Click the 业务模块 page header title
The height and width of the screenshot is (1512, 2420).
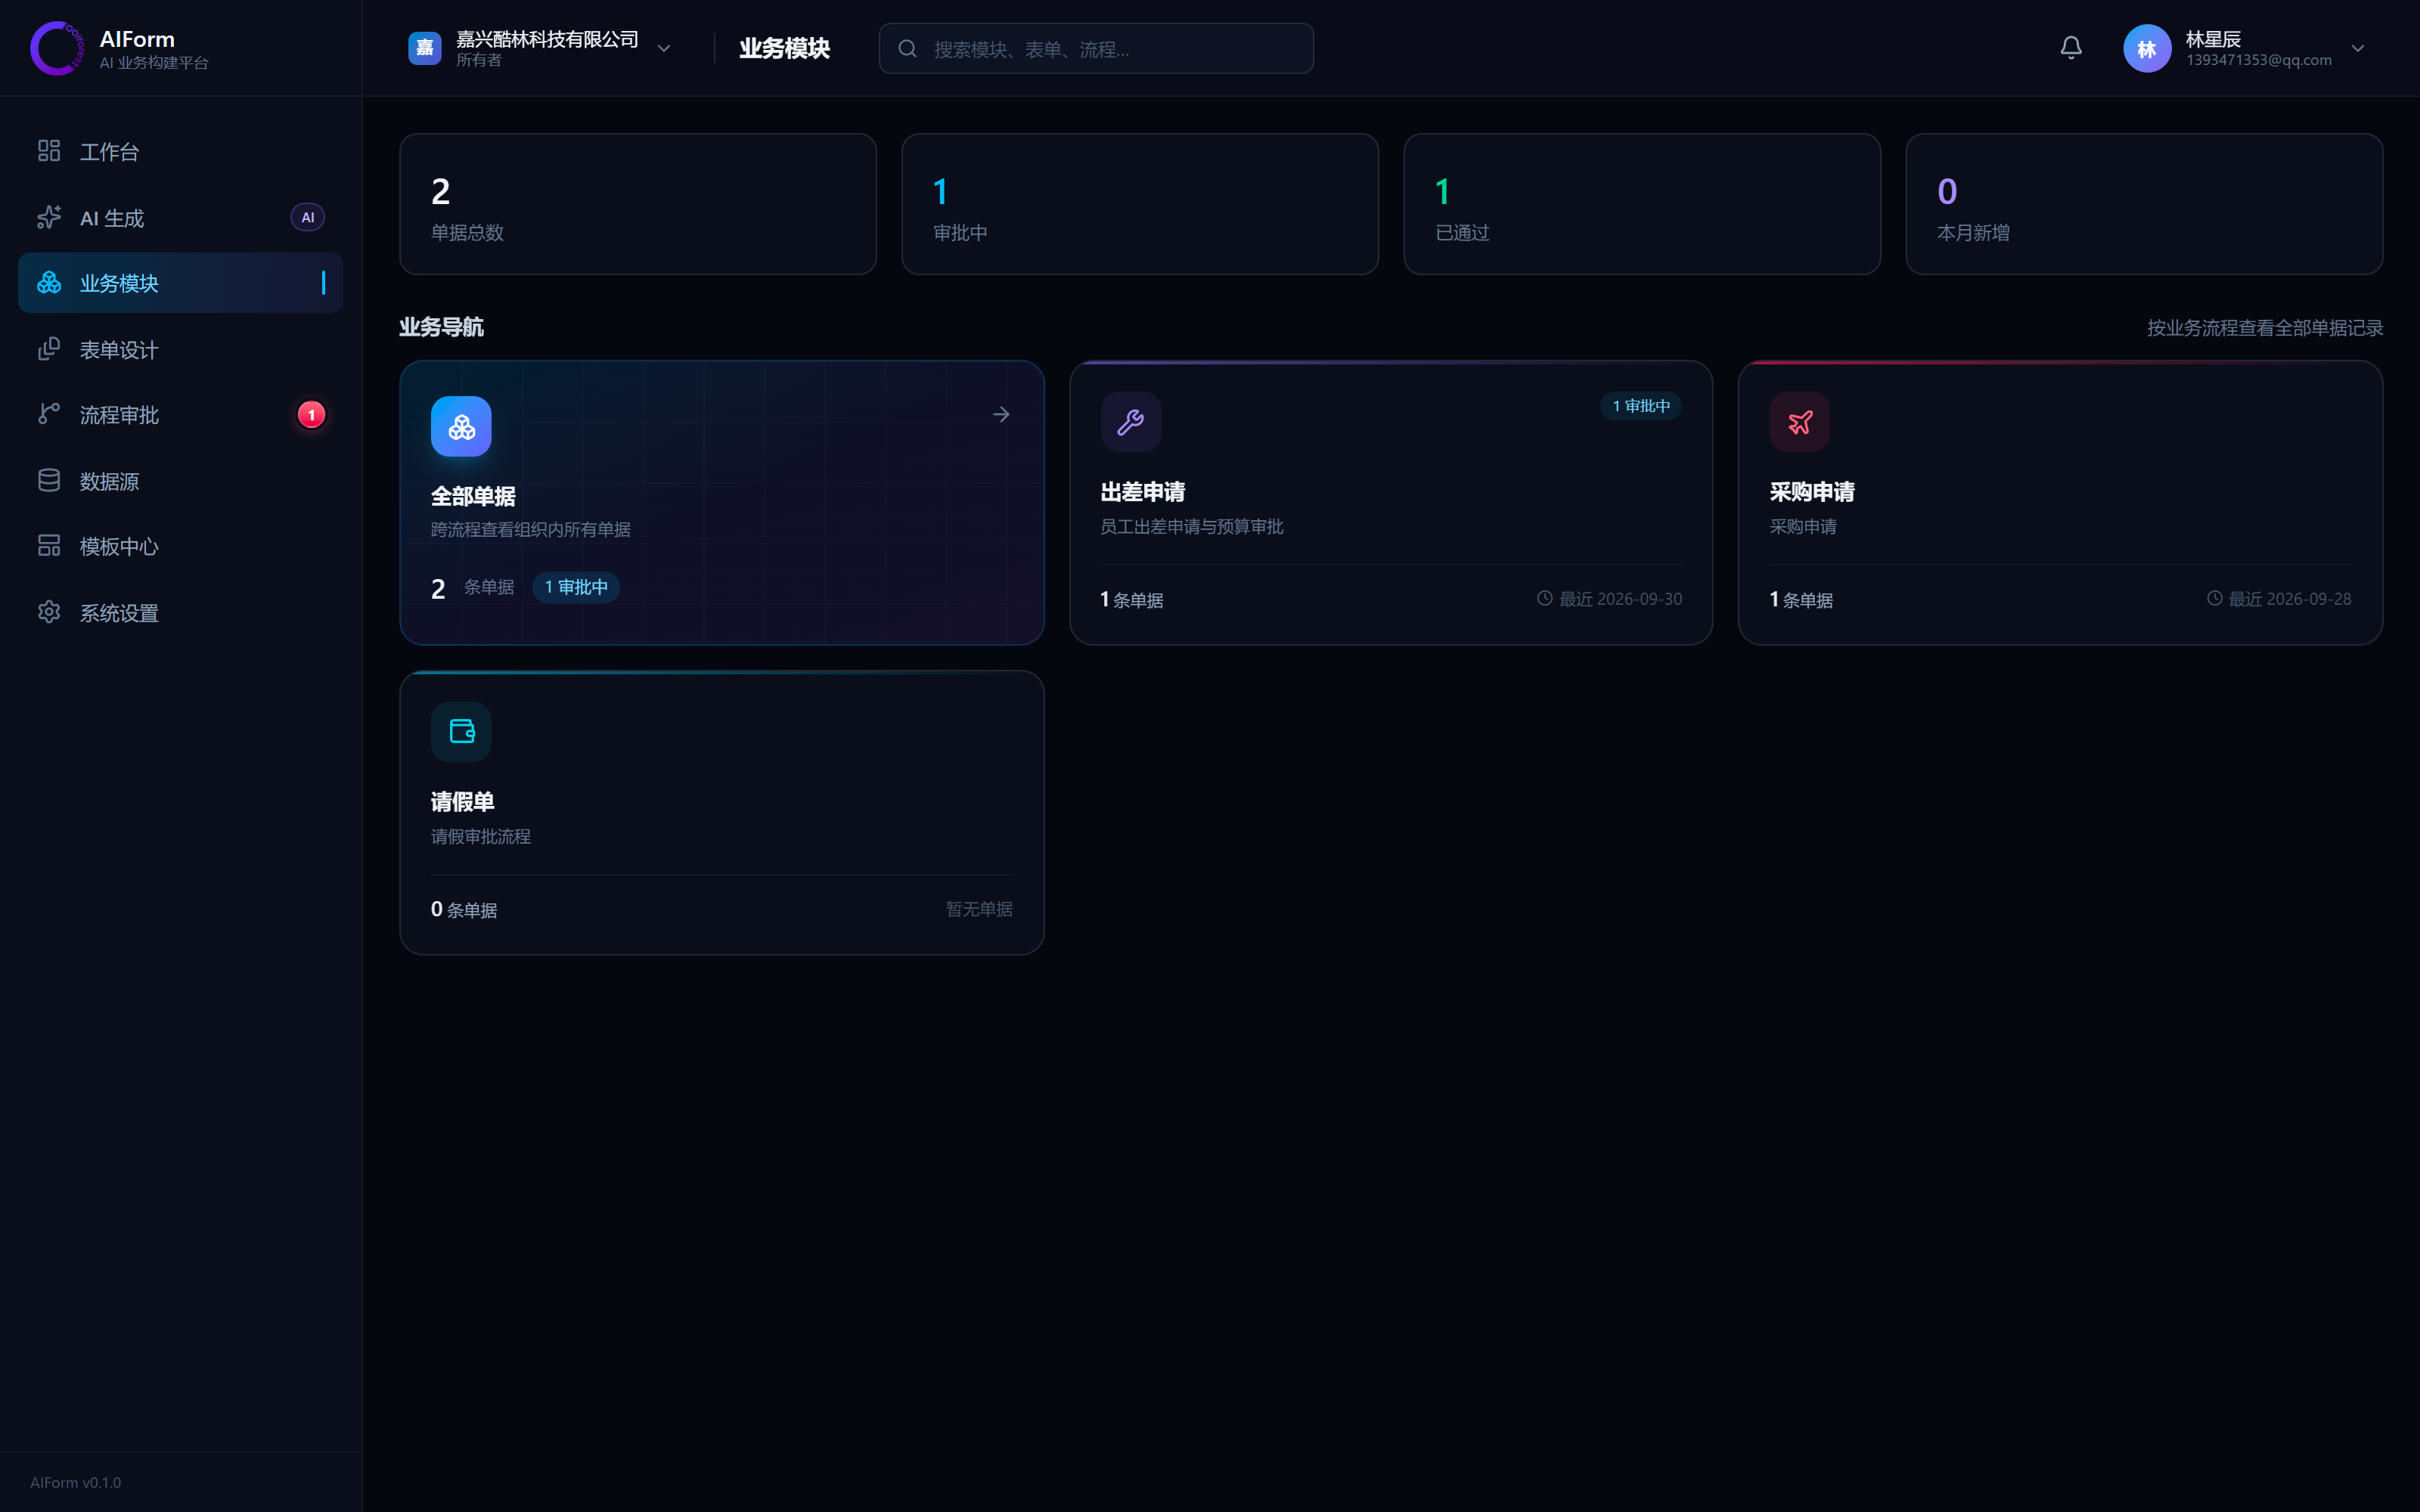pyautogui.click(x=784, y=48)
